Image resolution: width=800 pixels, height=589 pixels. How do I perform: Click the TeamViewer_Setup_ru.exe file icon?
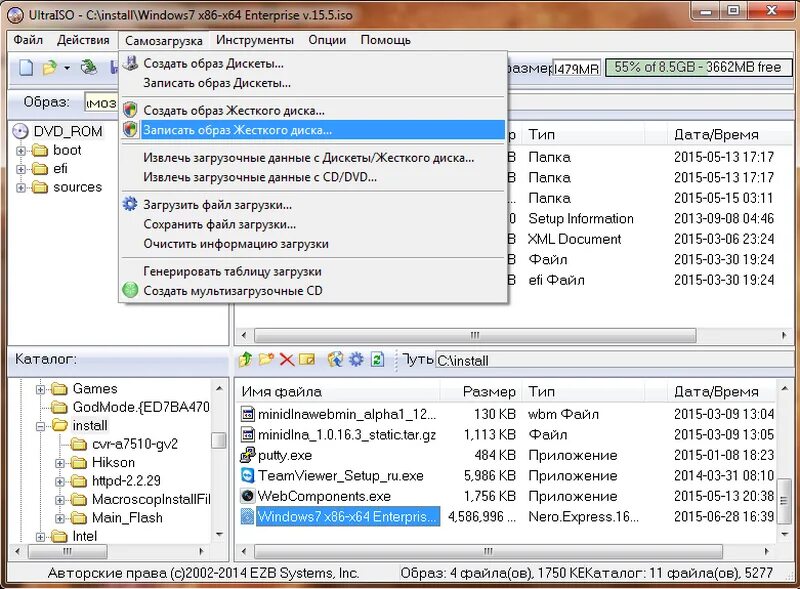point(247,475)
